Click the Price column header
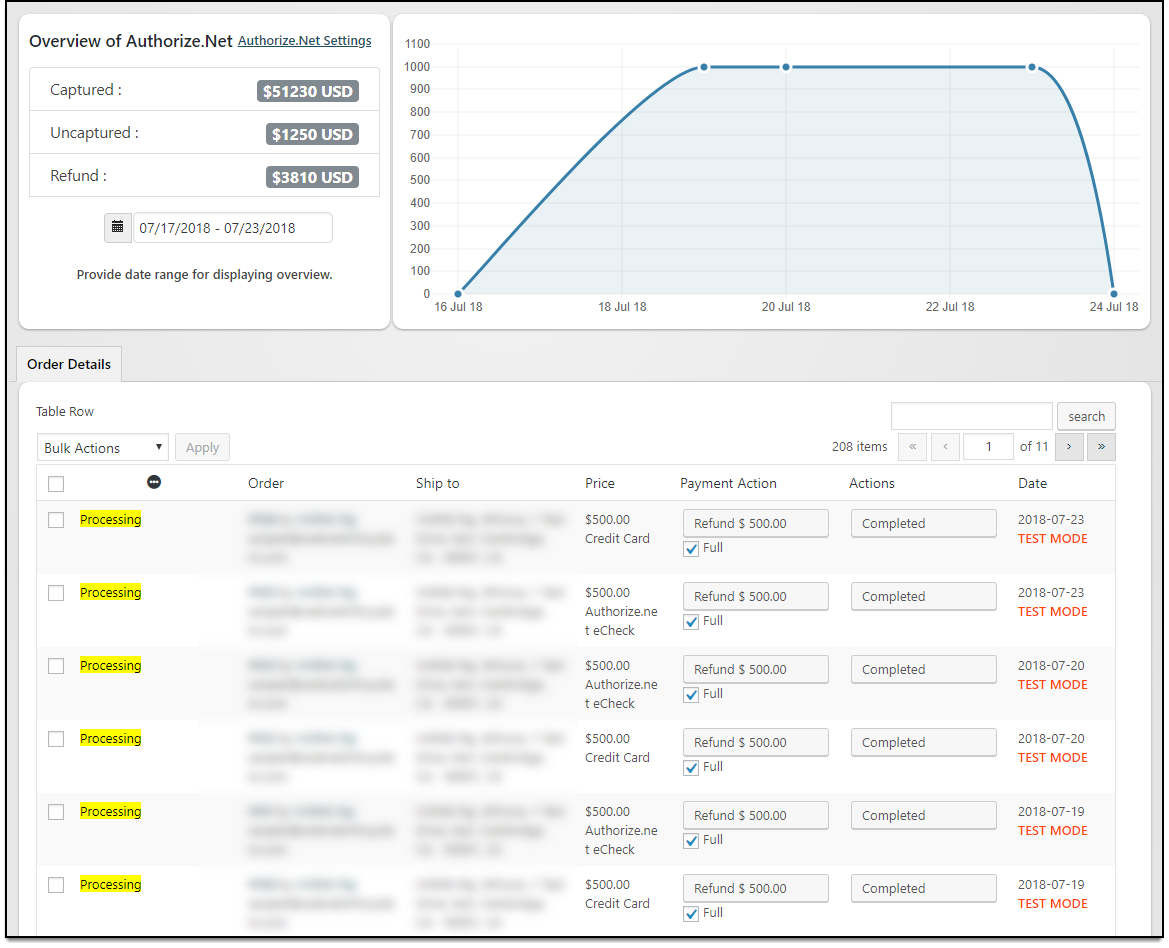Viewport: 1169px width, 948px height. click(600, 483)
